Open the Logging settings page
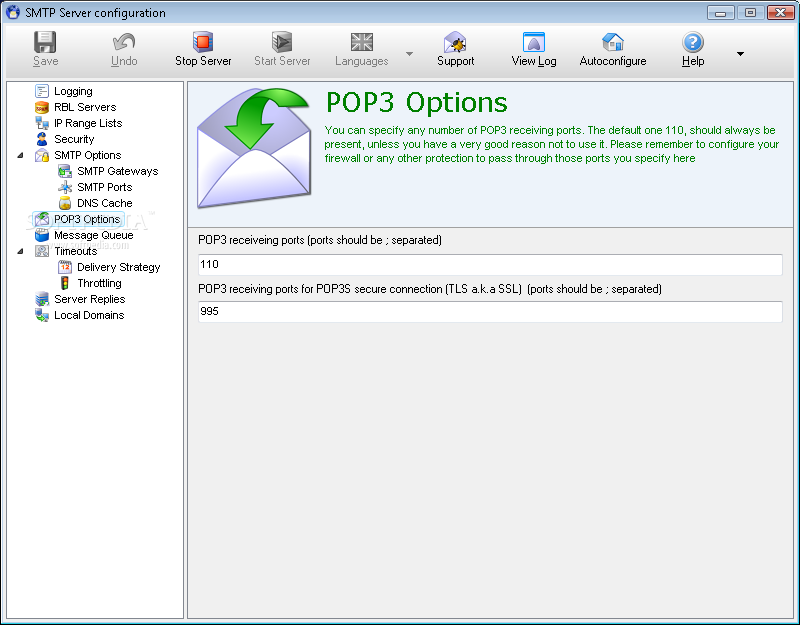Screen dimensions: 800x625 tap(73, 91)
